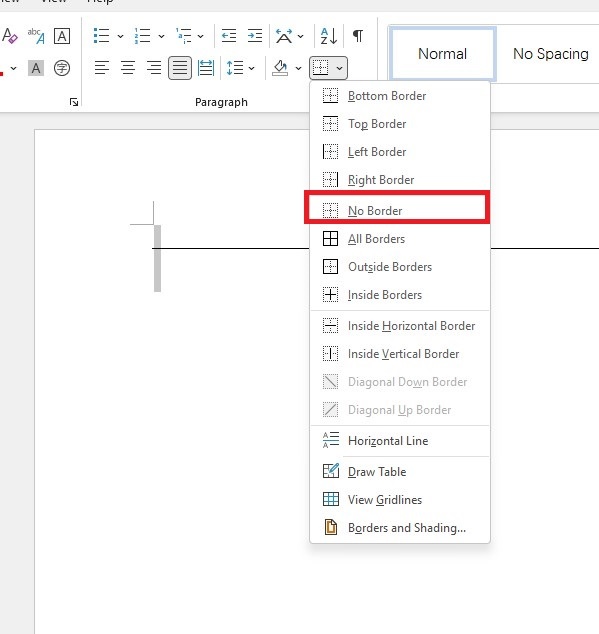Toggle Character Shading icon
The image size is (599, 634).
click(36, 68)
